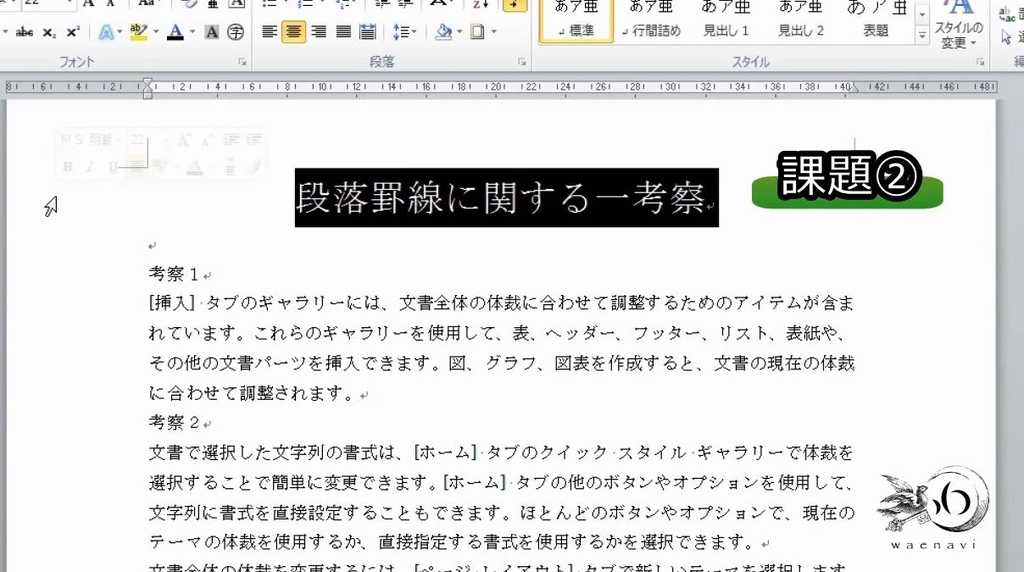Viewport: 1024px width, 572px height.
Task: Open the borders dropdown arrow
Action: click(494, 31)
